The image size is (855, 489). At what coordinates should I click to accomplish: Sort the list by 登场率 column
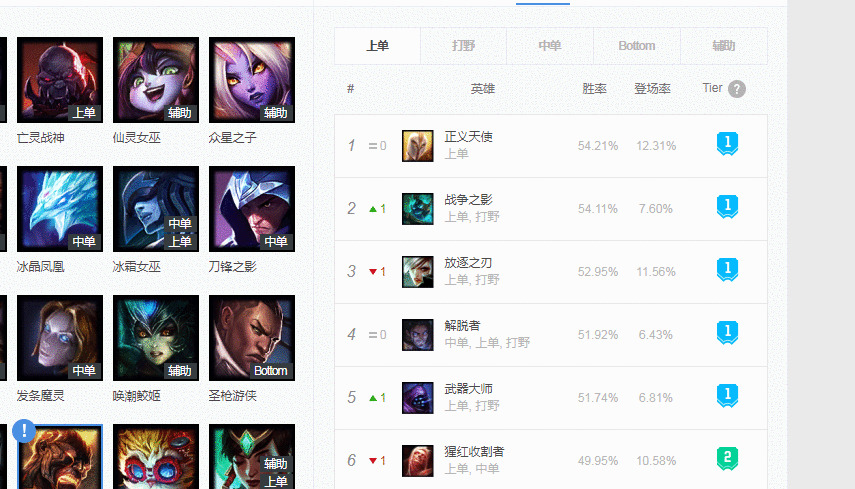click(652, 88)
